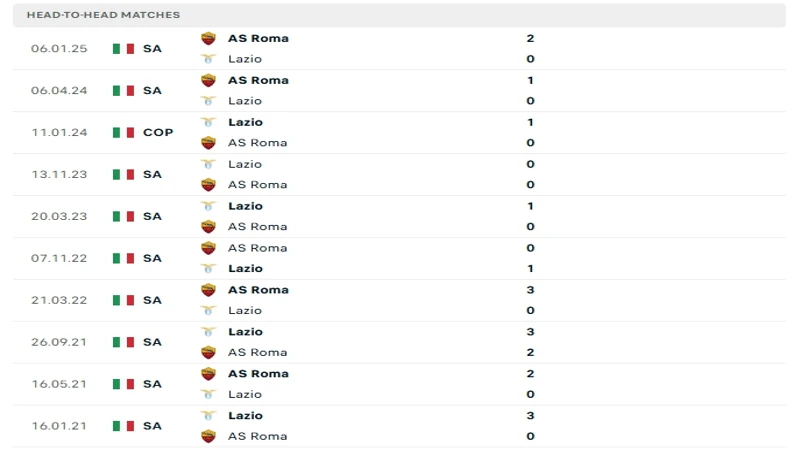Click Italy flag next to COP label
This screenshot has height=450, width=800.
123,132
